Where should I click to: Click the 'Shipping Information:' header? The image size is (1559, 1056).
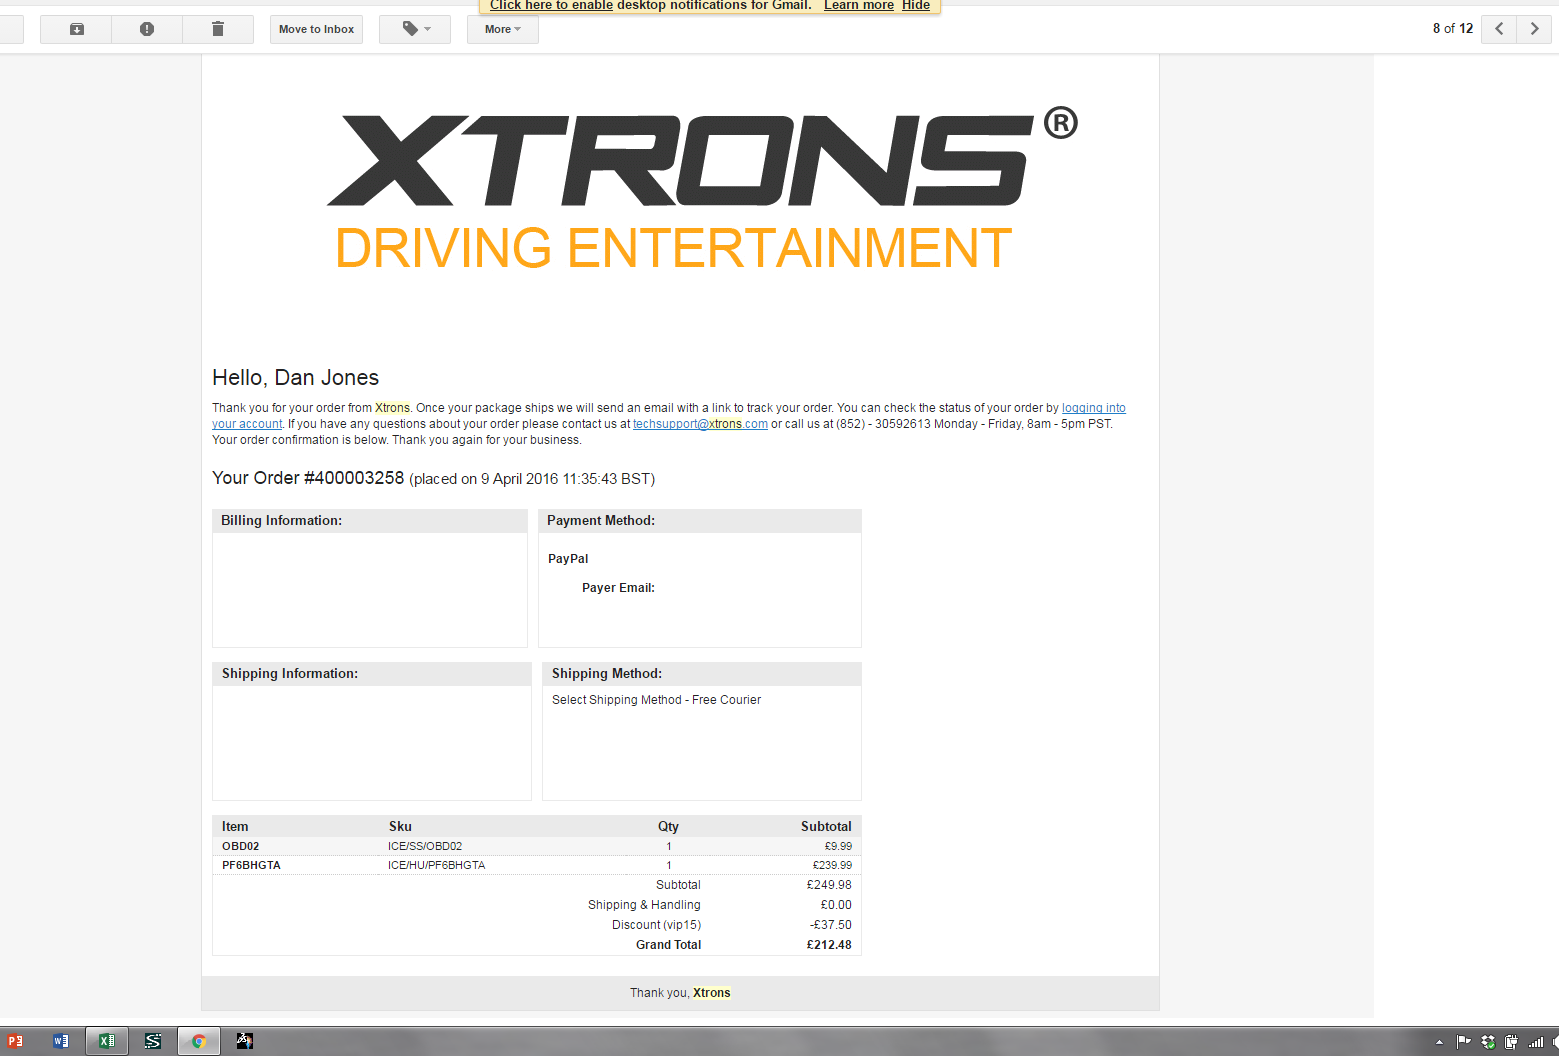[x=290, y=674]
